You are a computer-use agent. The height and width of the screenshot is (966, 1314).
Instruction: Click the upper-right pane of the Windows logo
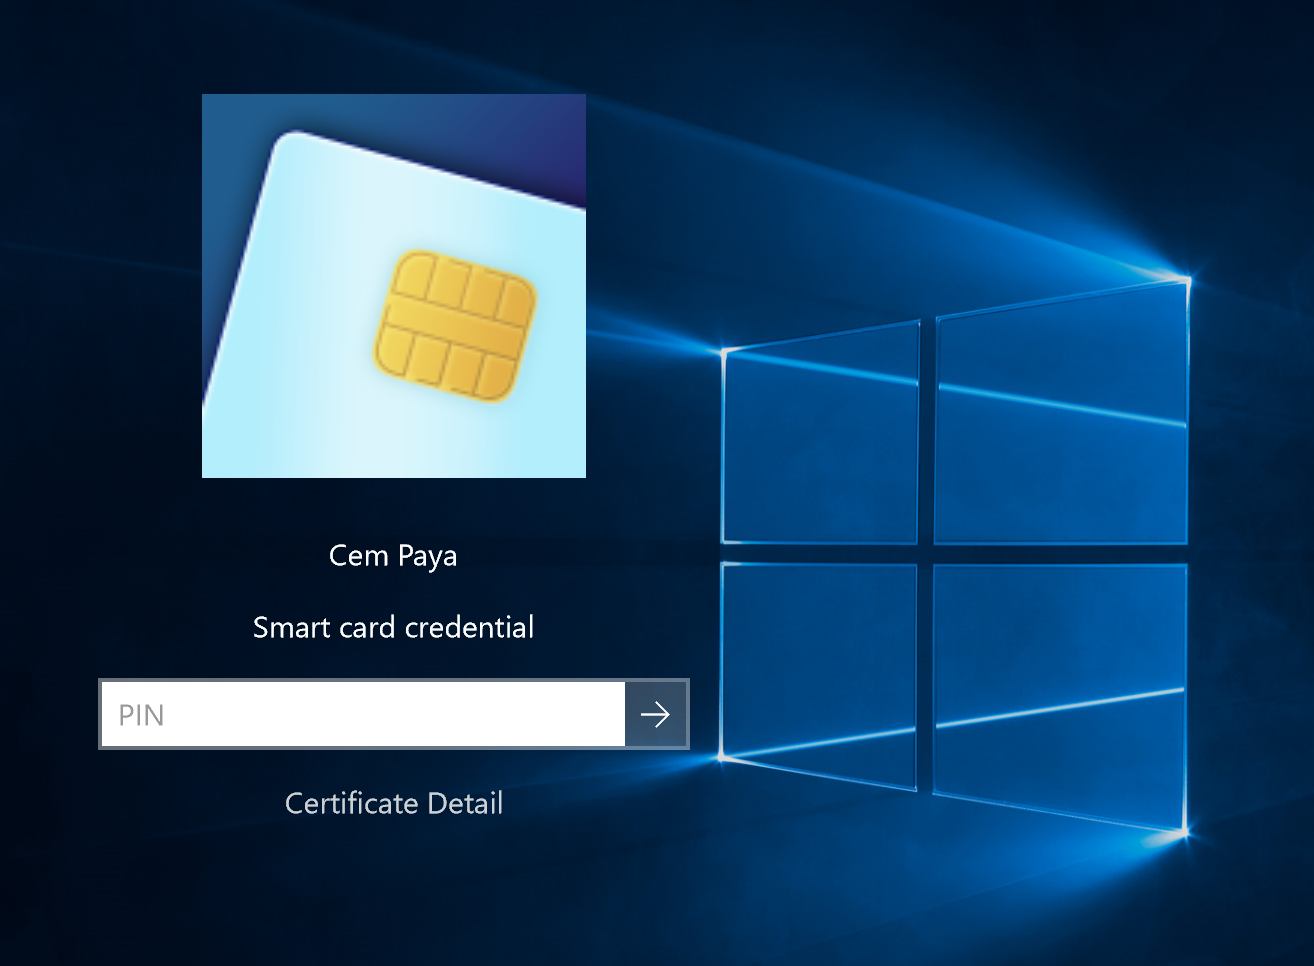tap(1060, 420)
